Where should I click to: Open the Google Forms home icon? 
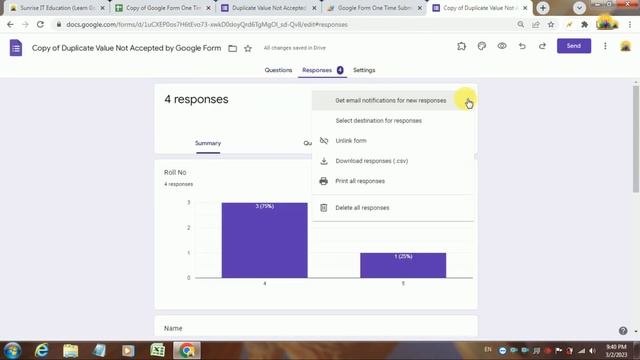pos(16,48)
